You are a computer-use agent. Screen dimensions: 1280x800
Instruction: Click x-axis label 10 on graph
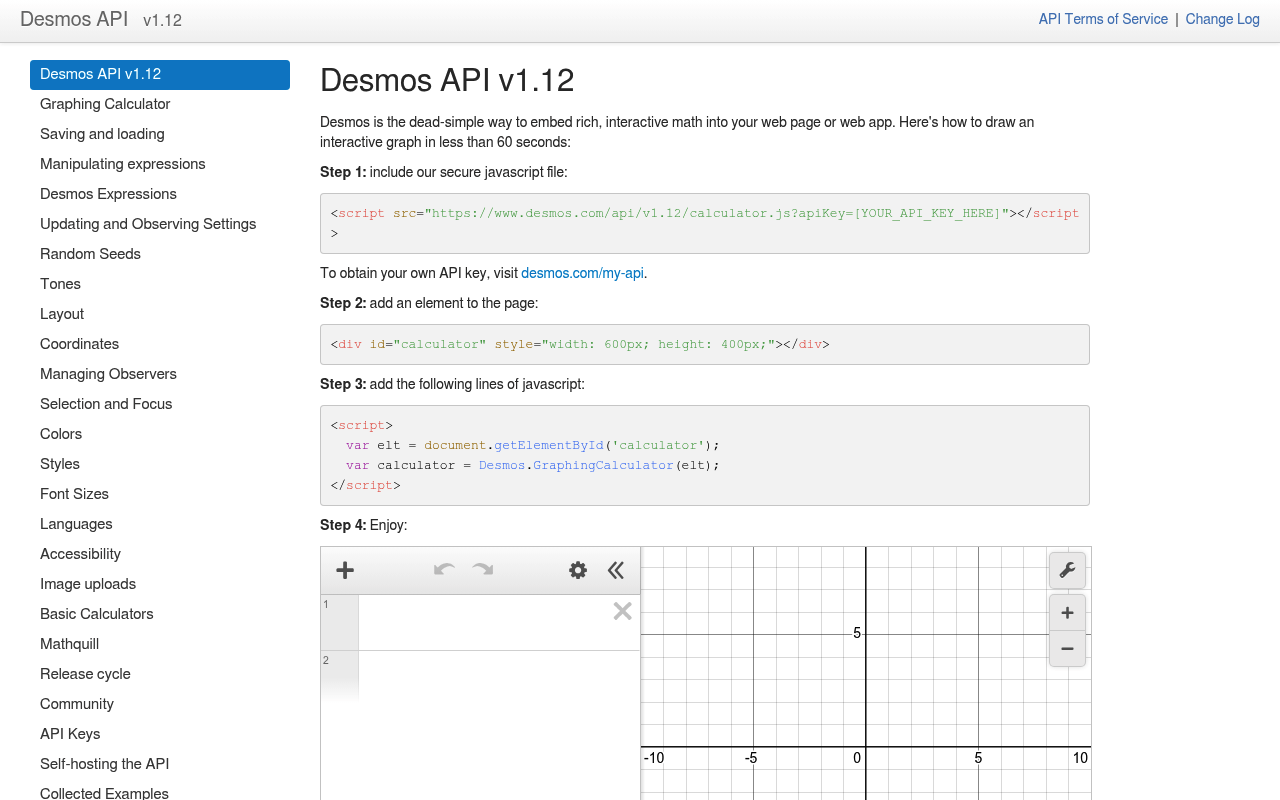tap(1080, 758)
